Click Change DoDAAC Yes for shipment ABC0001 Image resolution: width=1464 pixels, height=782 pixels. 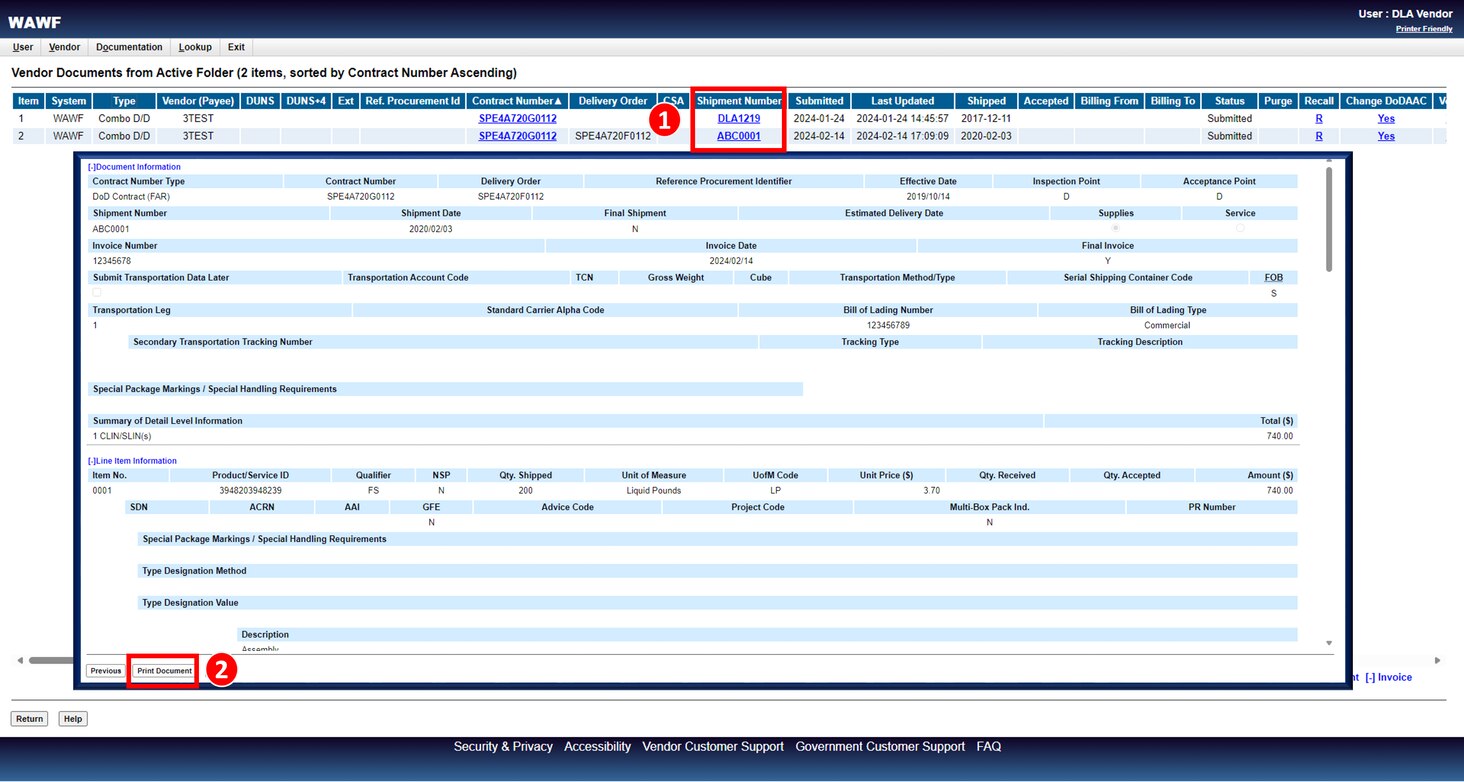(1386, 136)
